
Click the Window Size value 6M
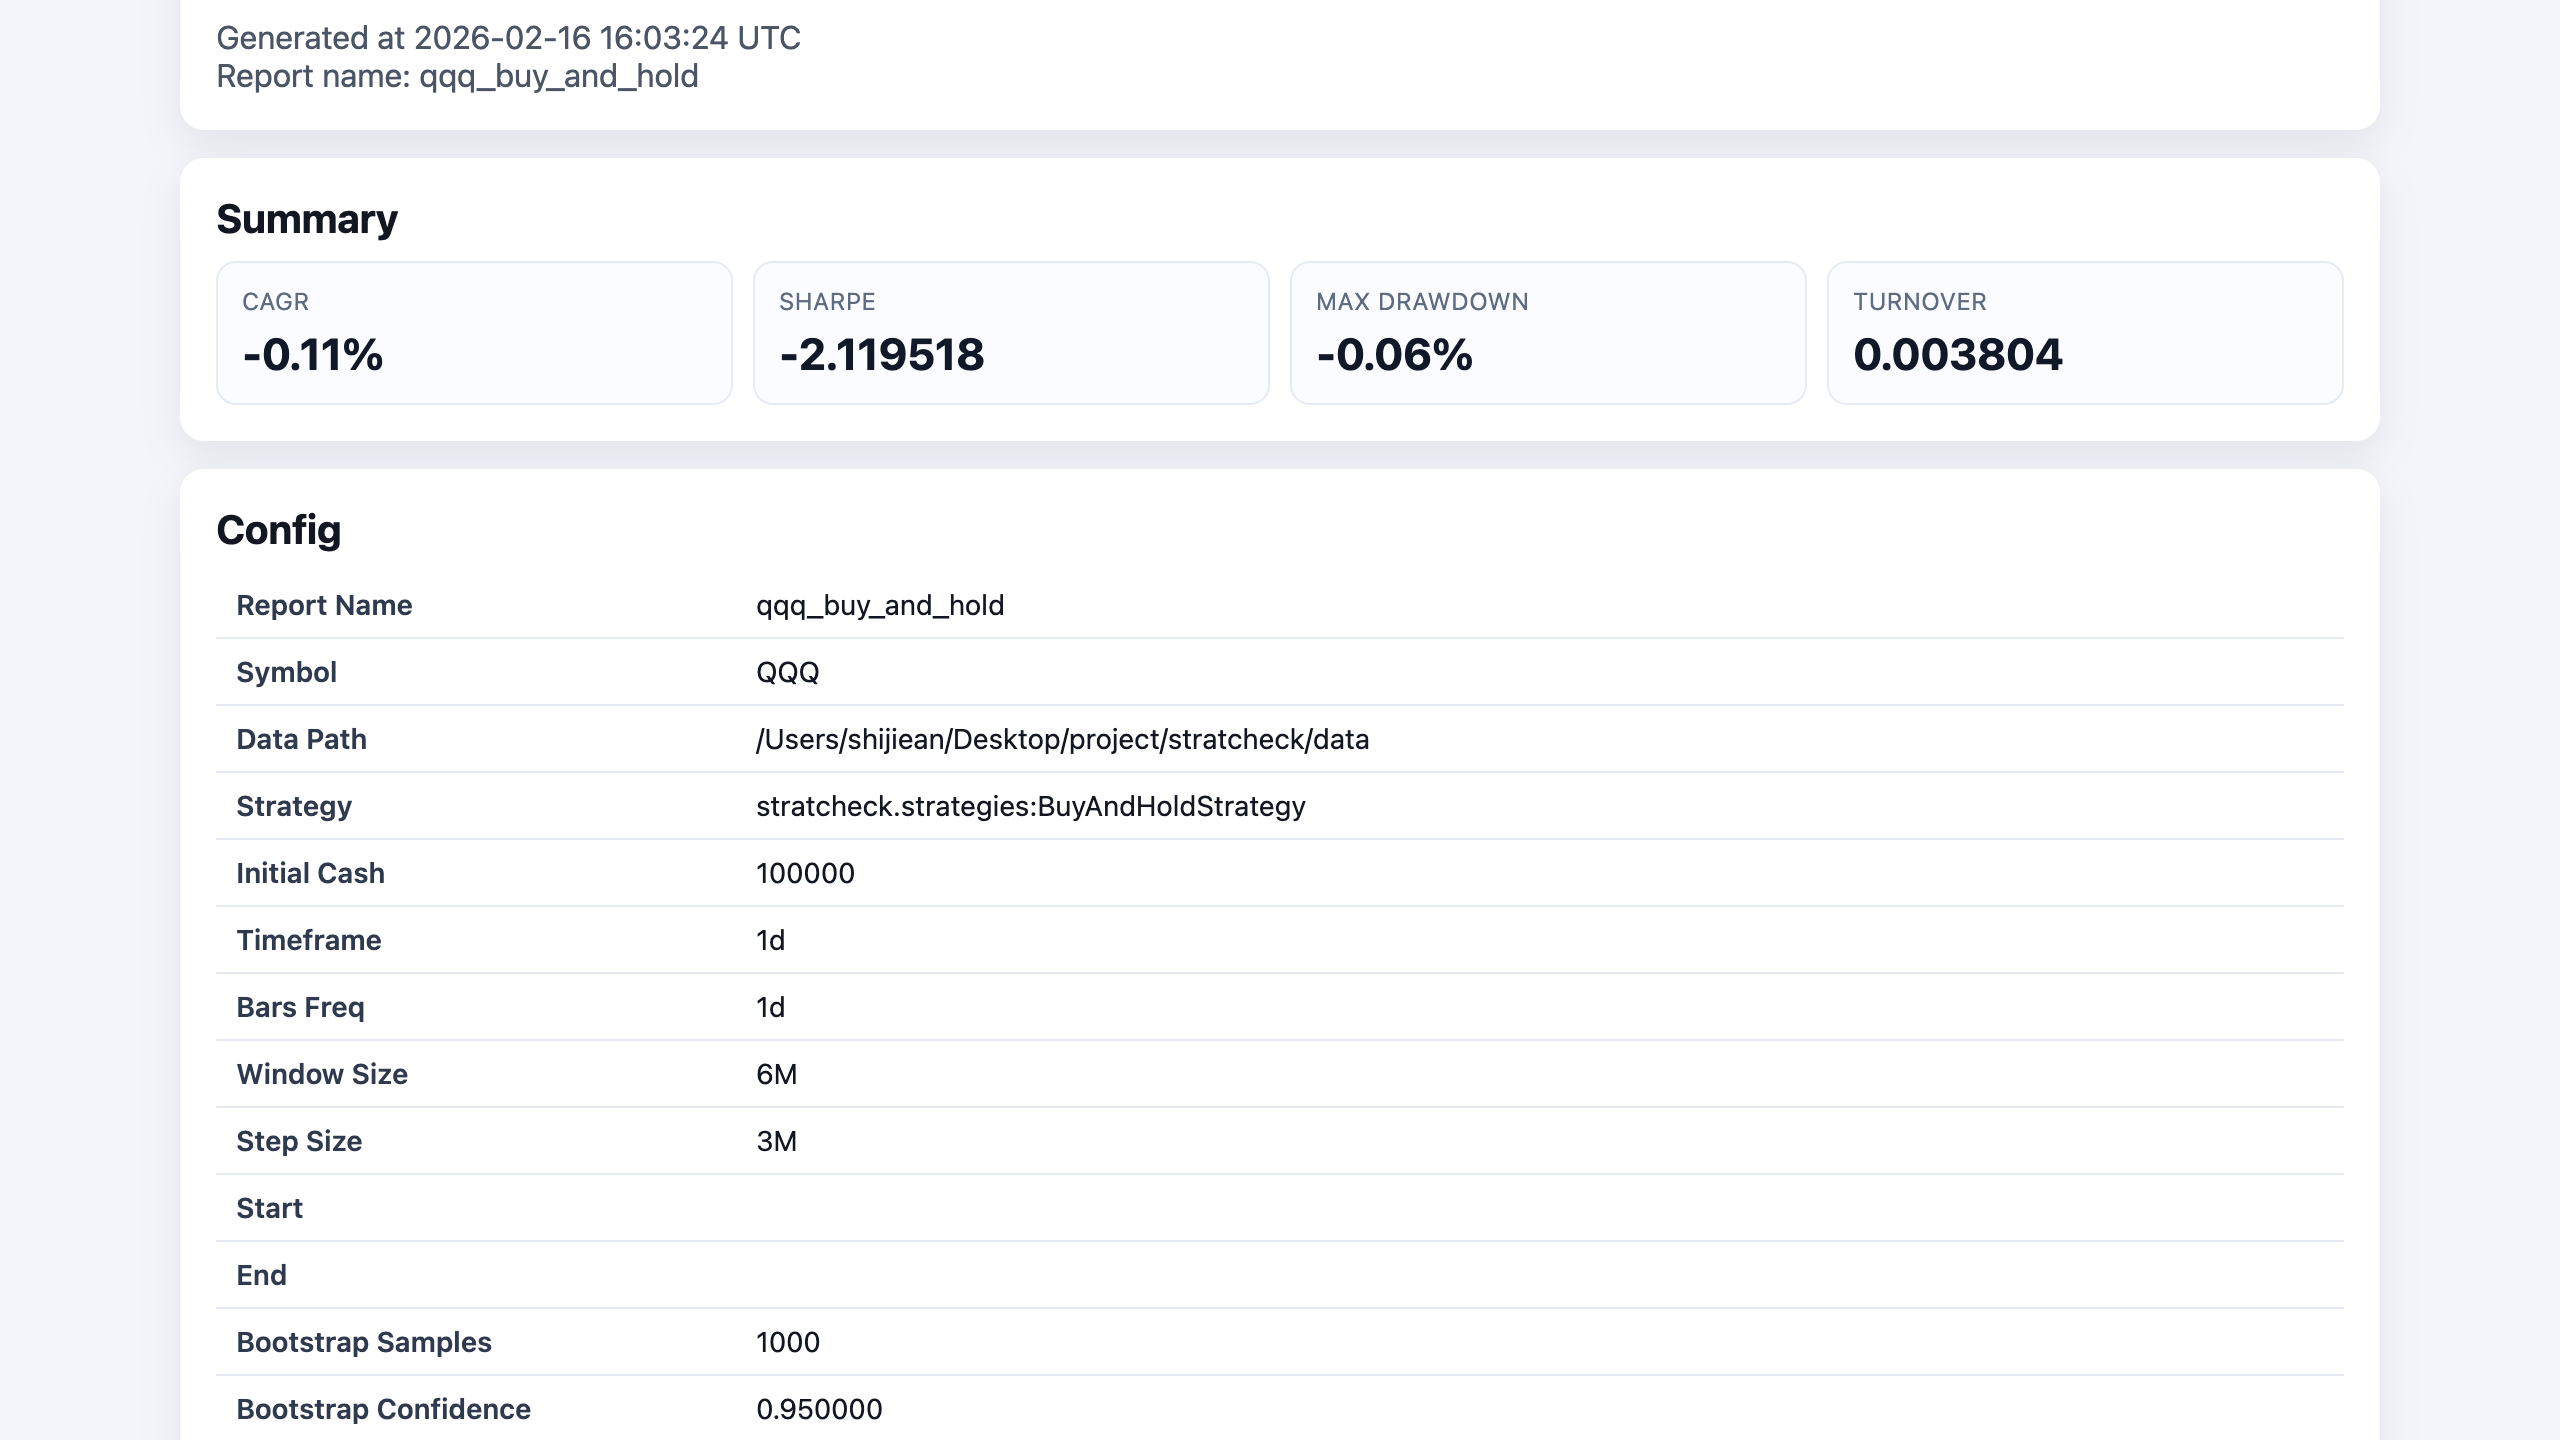tap(777, 1074)
